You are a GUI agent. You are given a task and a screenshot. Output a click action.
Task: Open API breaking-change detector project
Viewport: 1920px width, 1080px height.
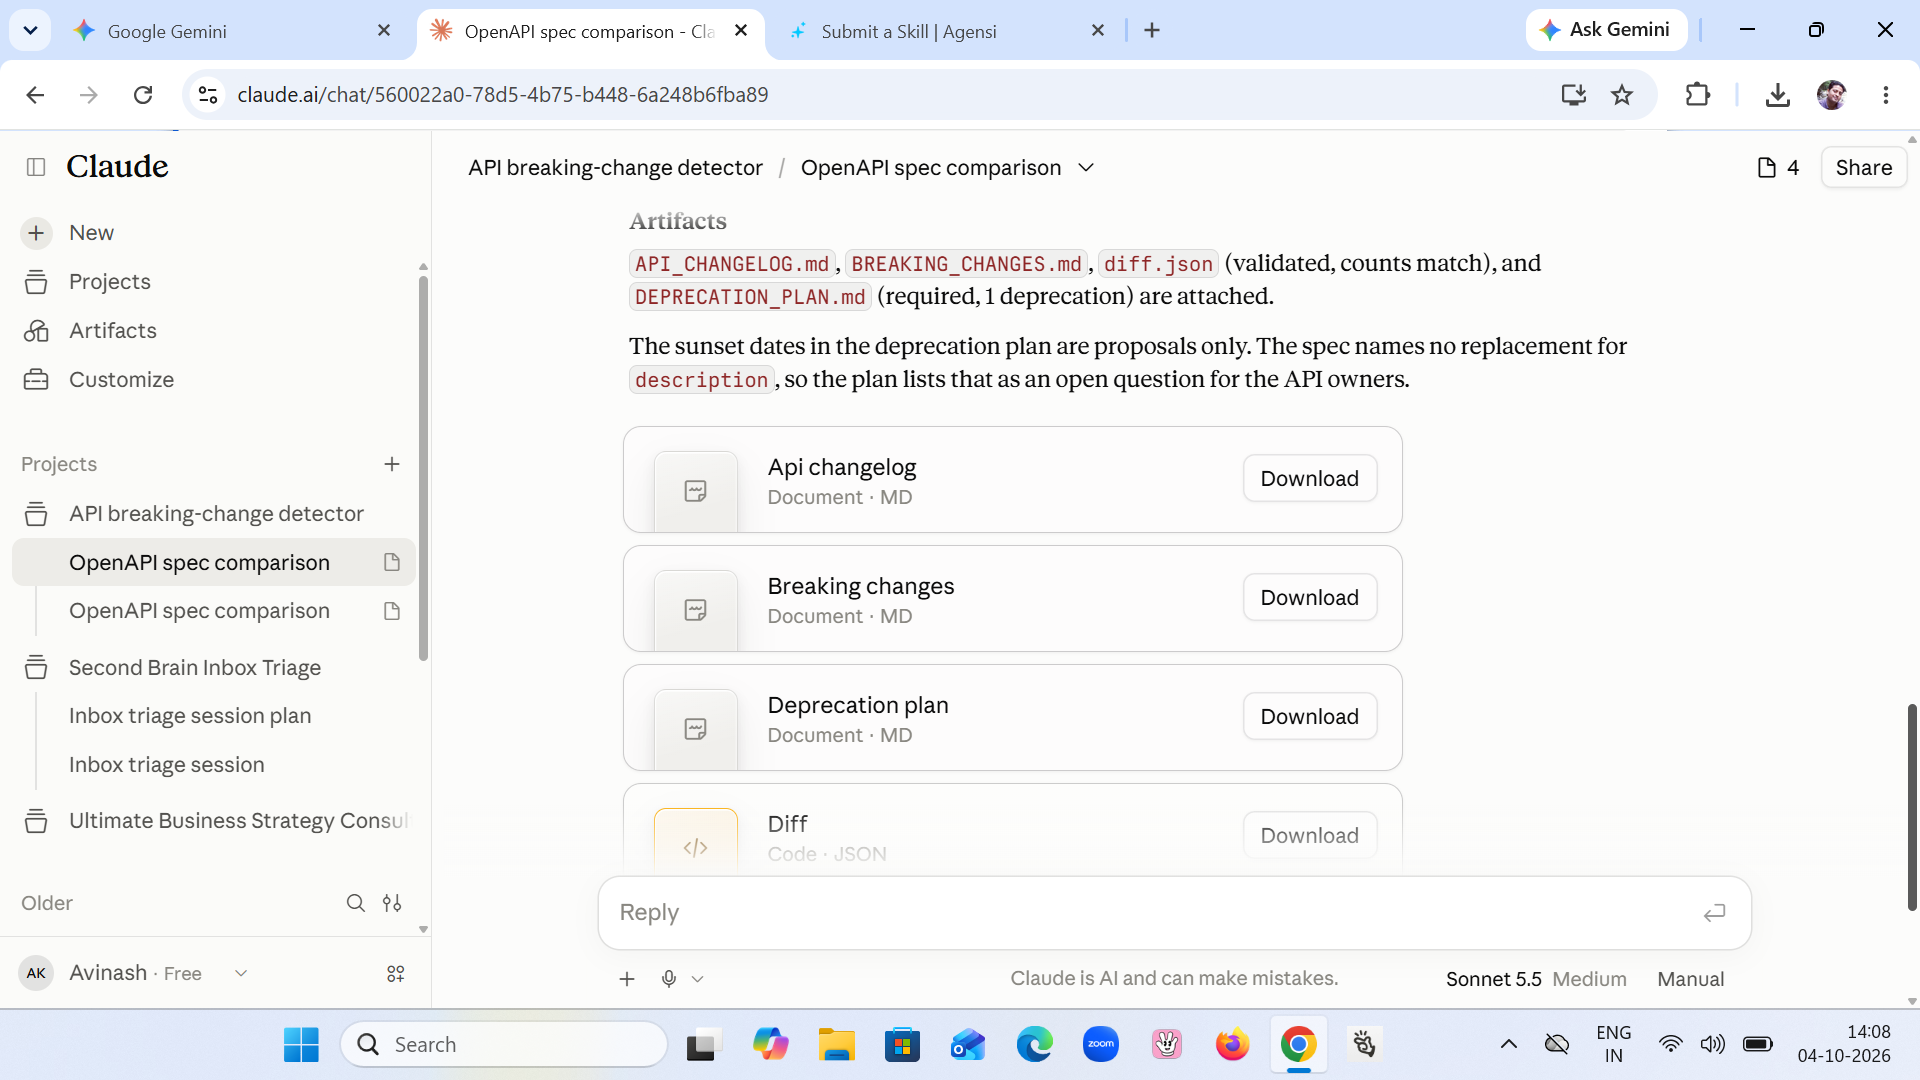(216, 514)
